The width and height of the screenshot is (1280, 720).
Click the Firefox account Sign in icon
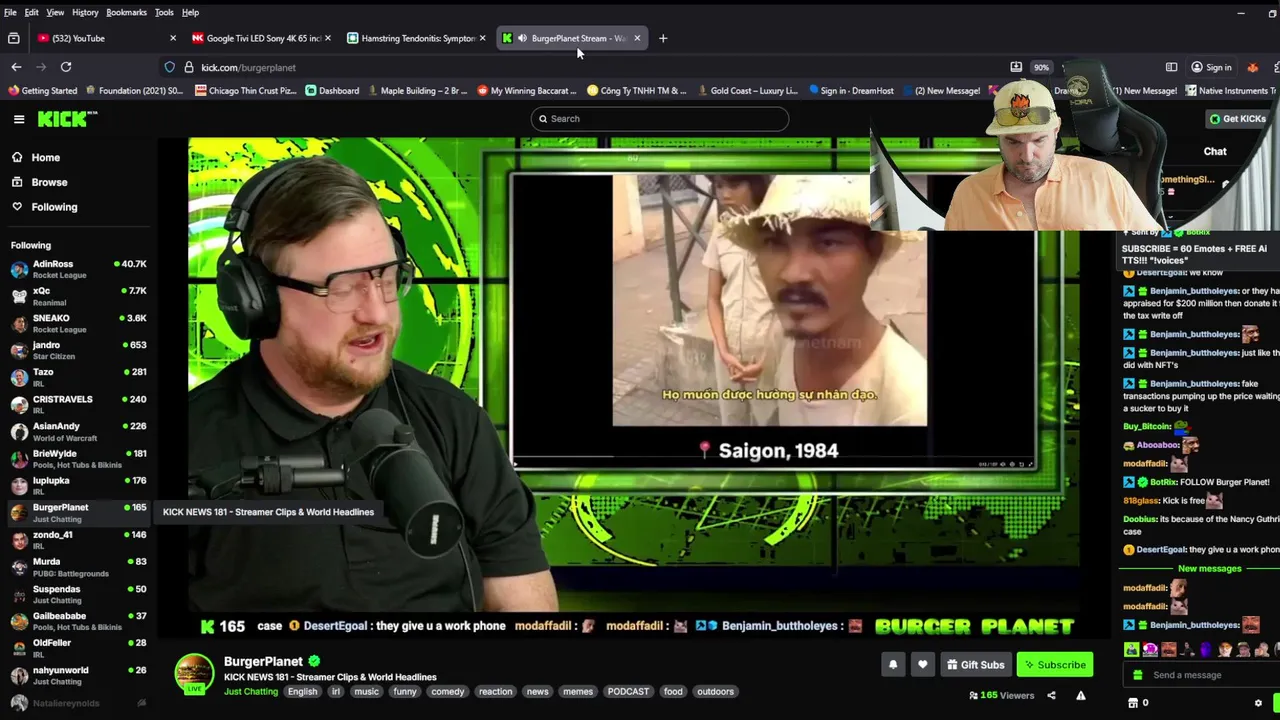(x=1210, y=67)
